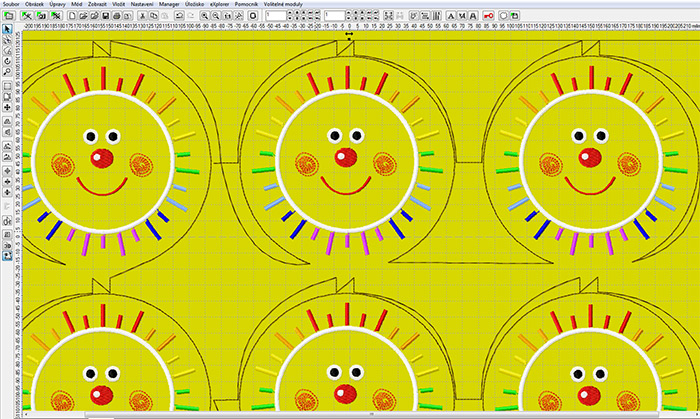The image size is (700, 419).
Task: Open the Volitelné moduly menu
Action: 283,4
